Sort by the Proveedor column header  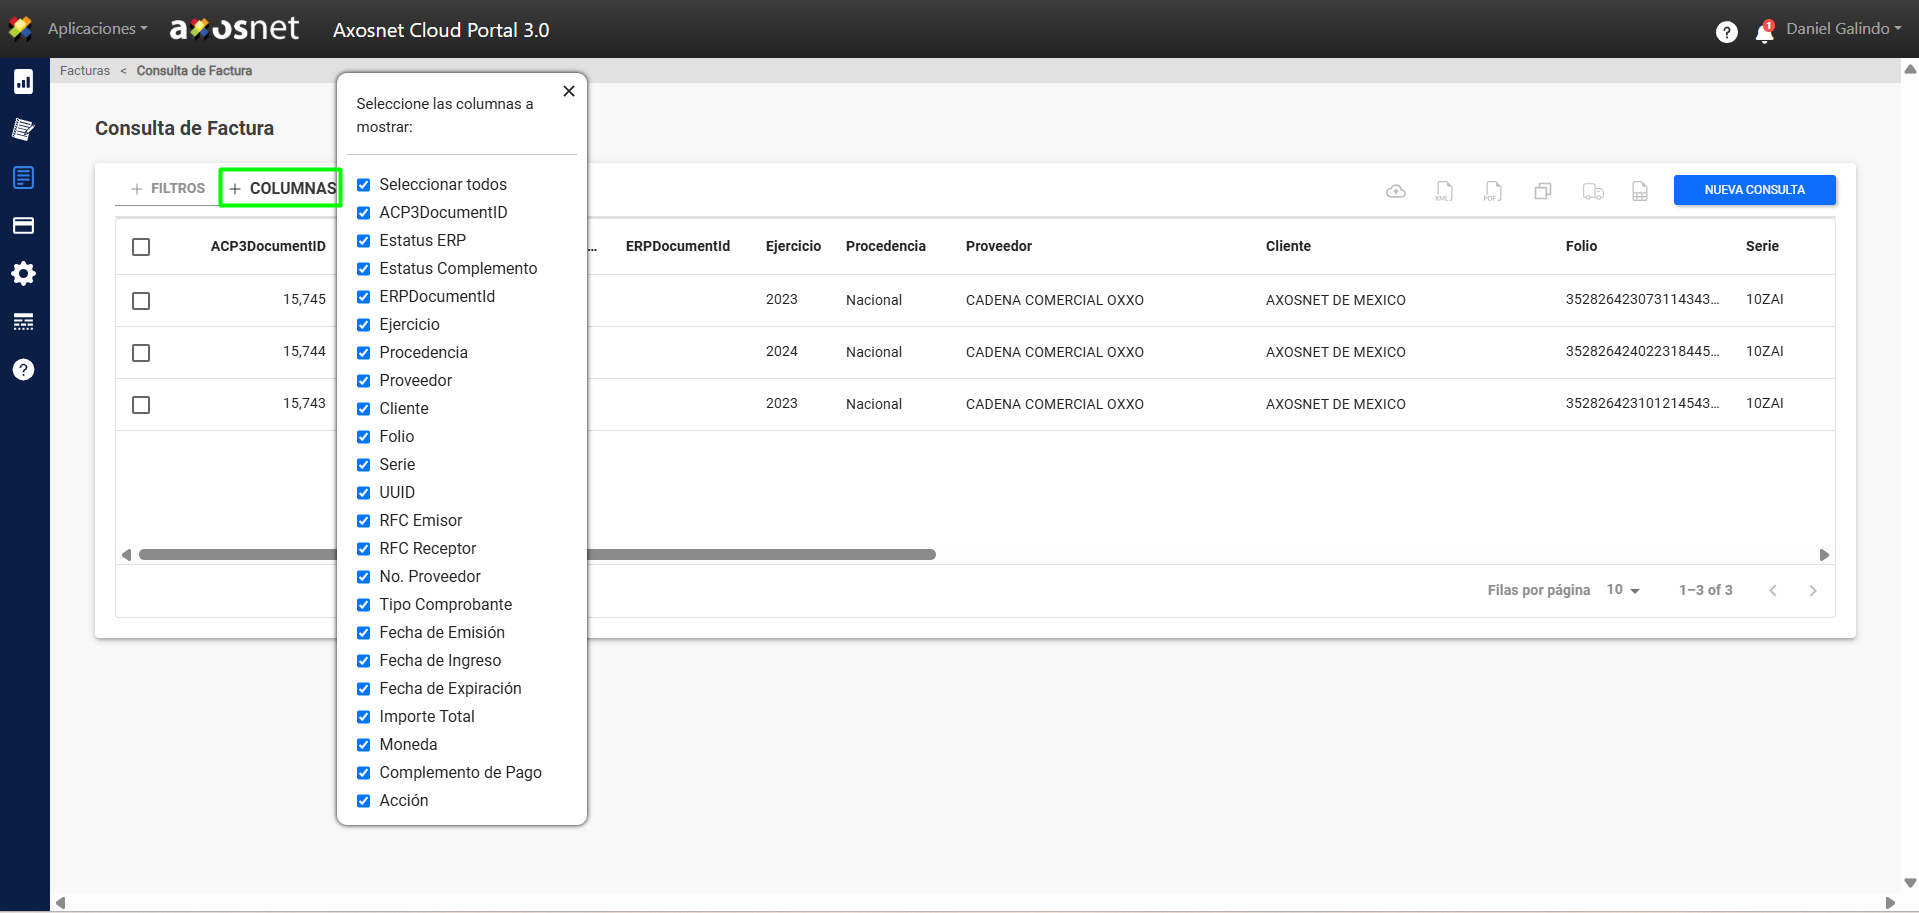click(x=999, y=246)
